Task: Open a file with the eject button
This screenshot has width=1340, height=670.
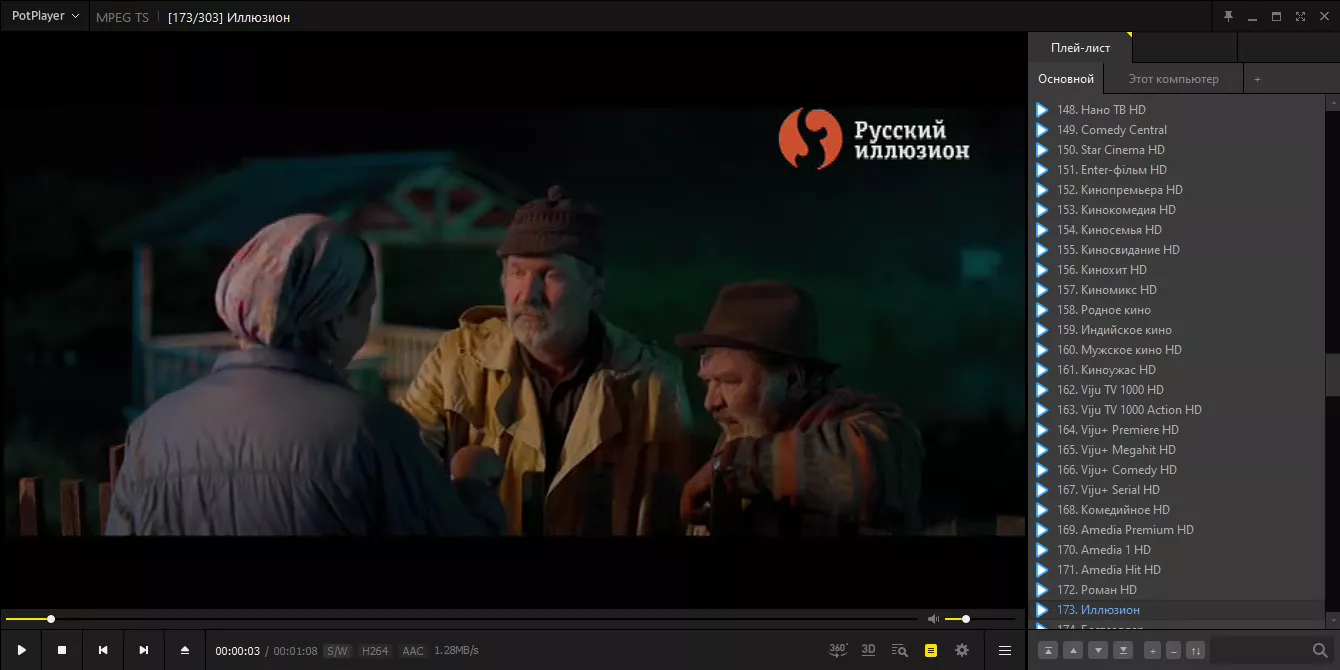Action: pos(185,650)
